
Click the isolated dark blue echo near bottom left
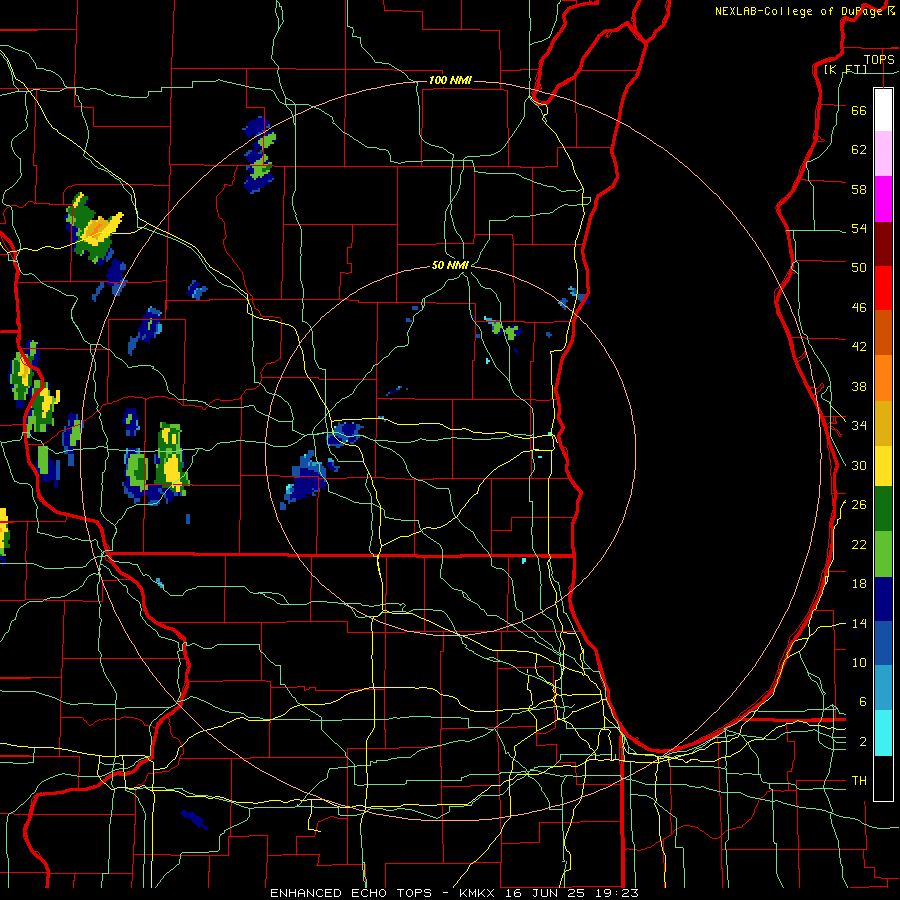[194, 819]
